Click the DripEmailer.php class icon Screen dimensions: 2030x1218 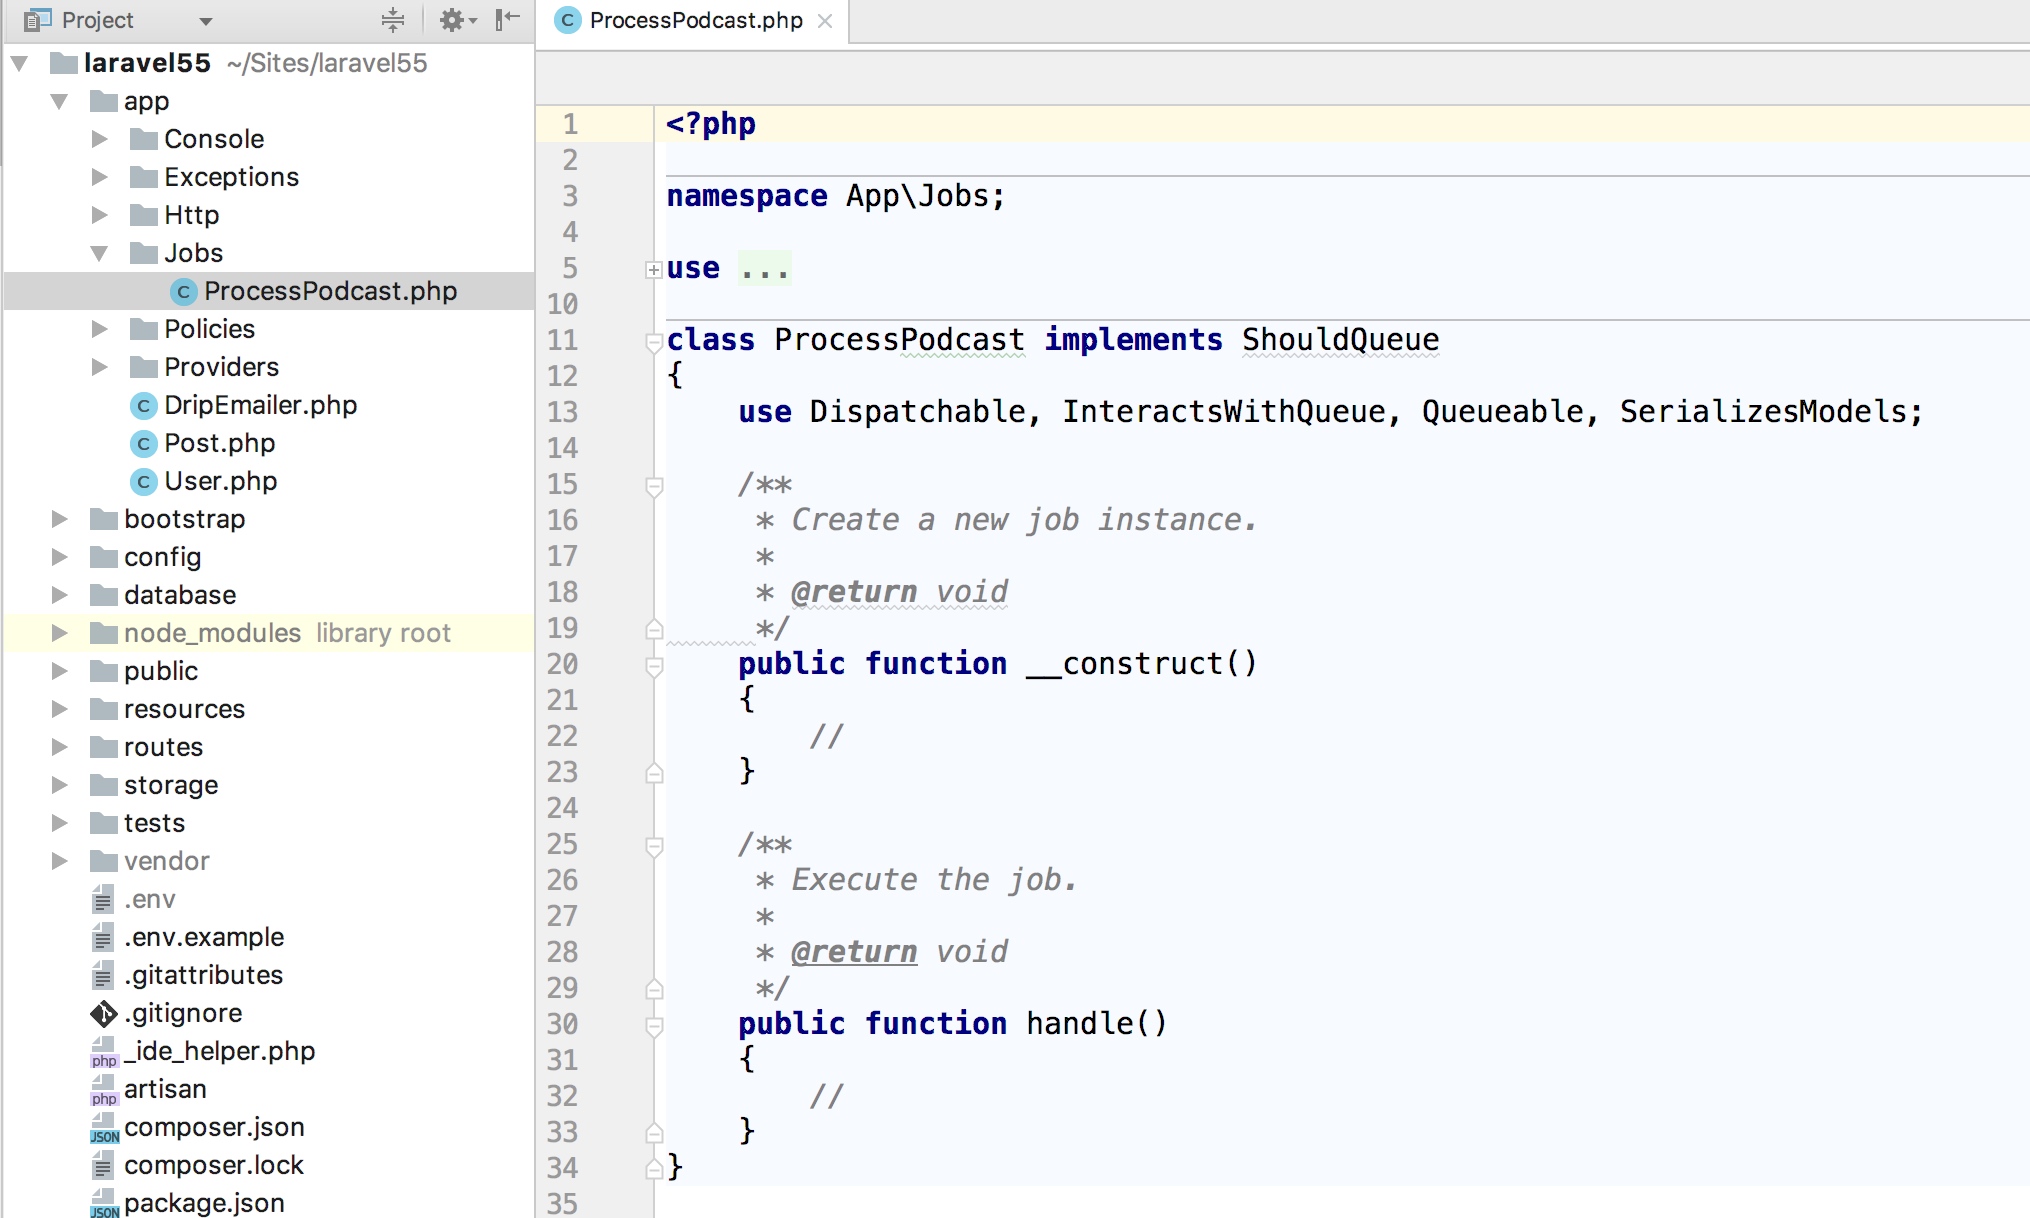click(x=143, y=405)
